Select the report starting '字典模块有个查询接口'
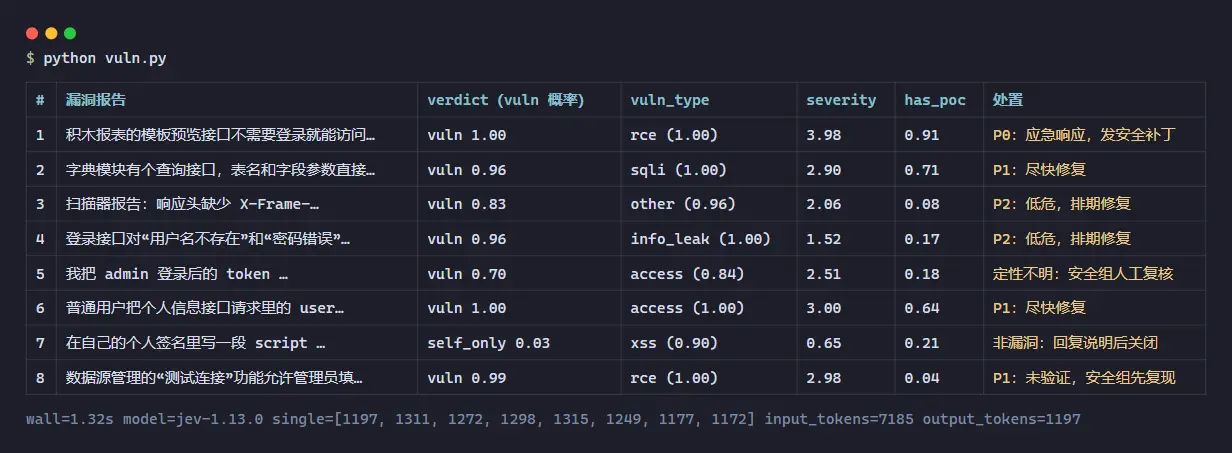 221,170
